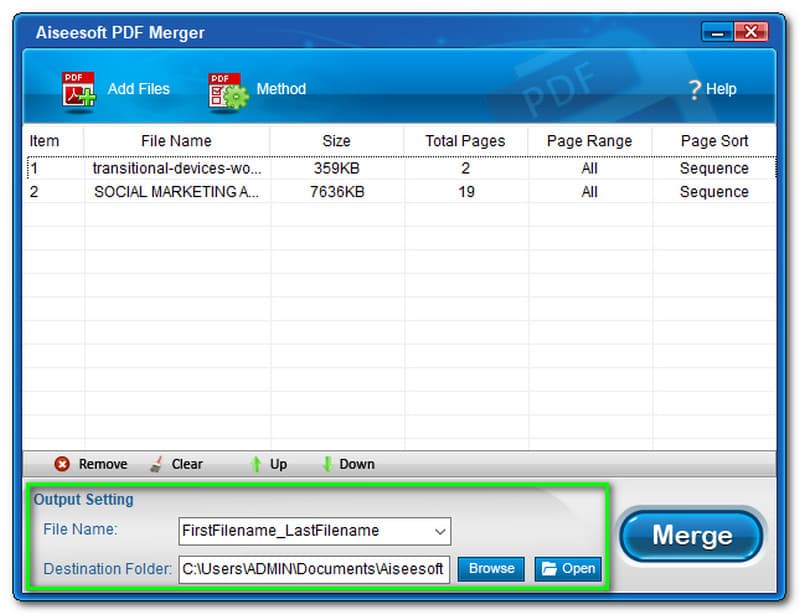Click the Add Files PDF icon

tap(79, 89)
